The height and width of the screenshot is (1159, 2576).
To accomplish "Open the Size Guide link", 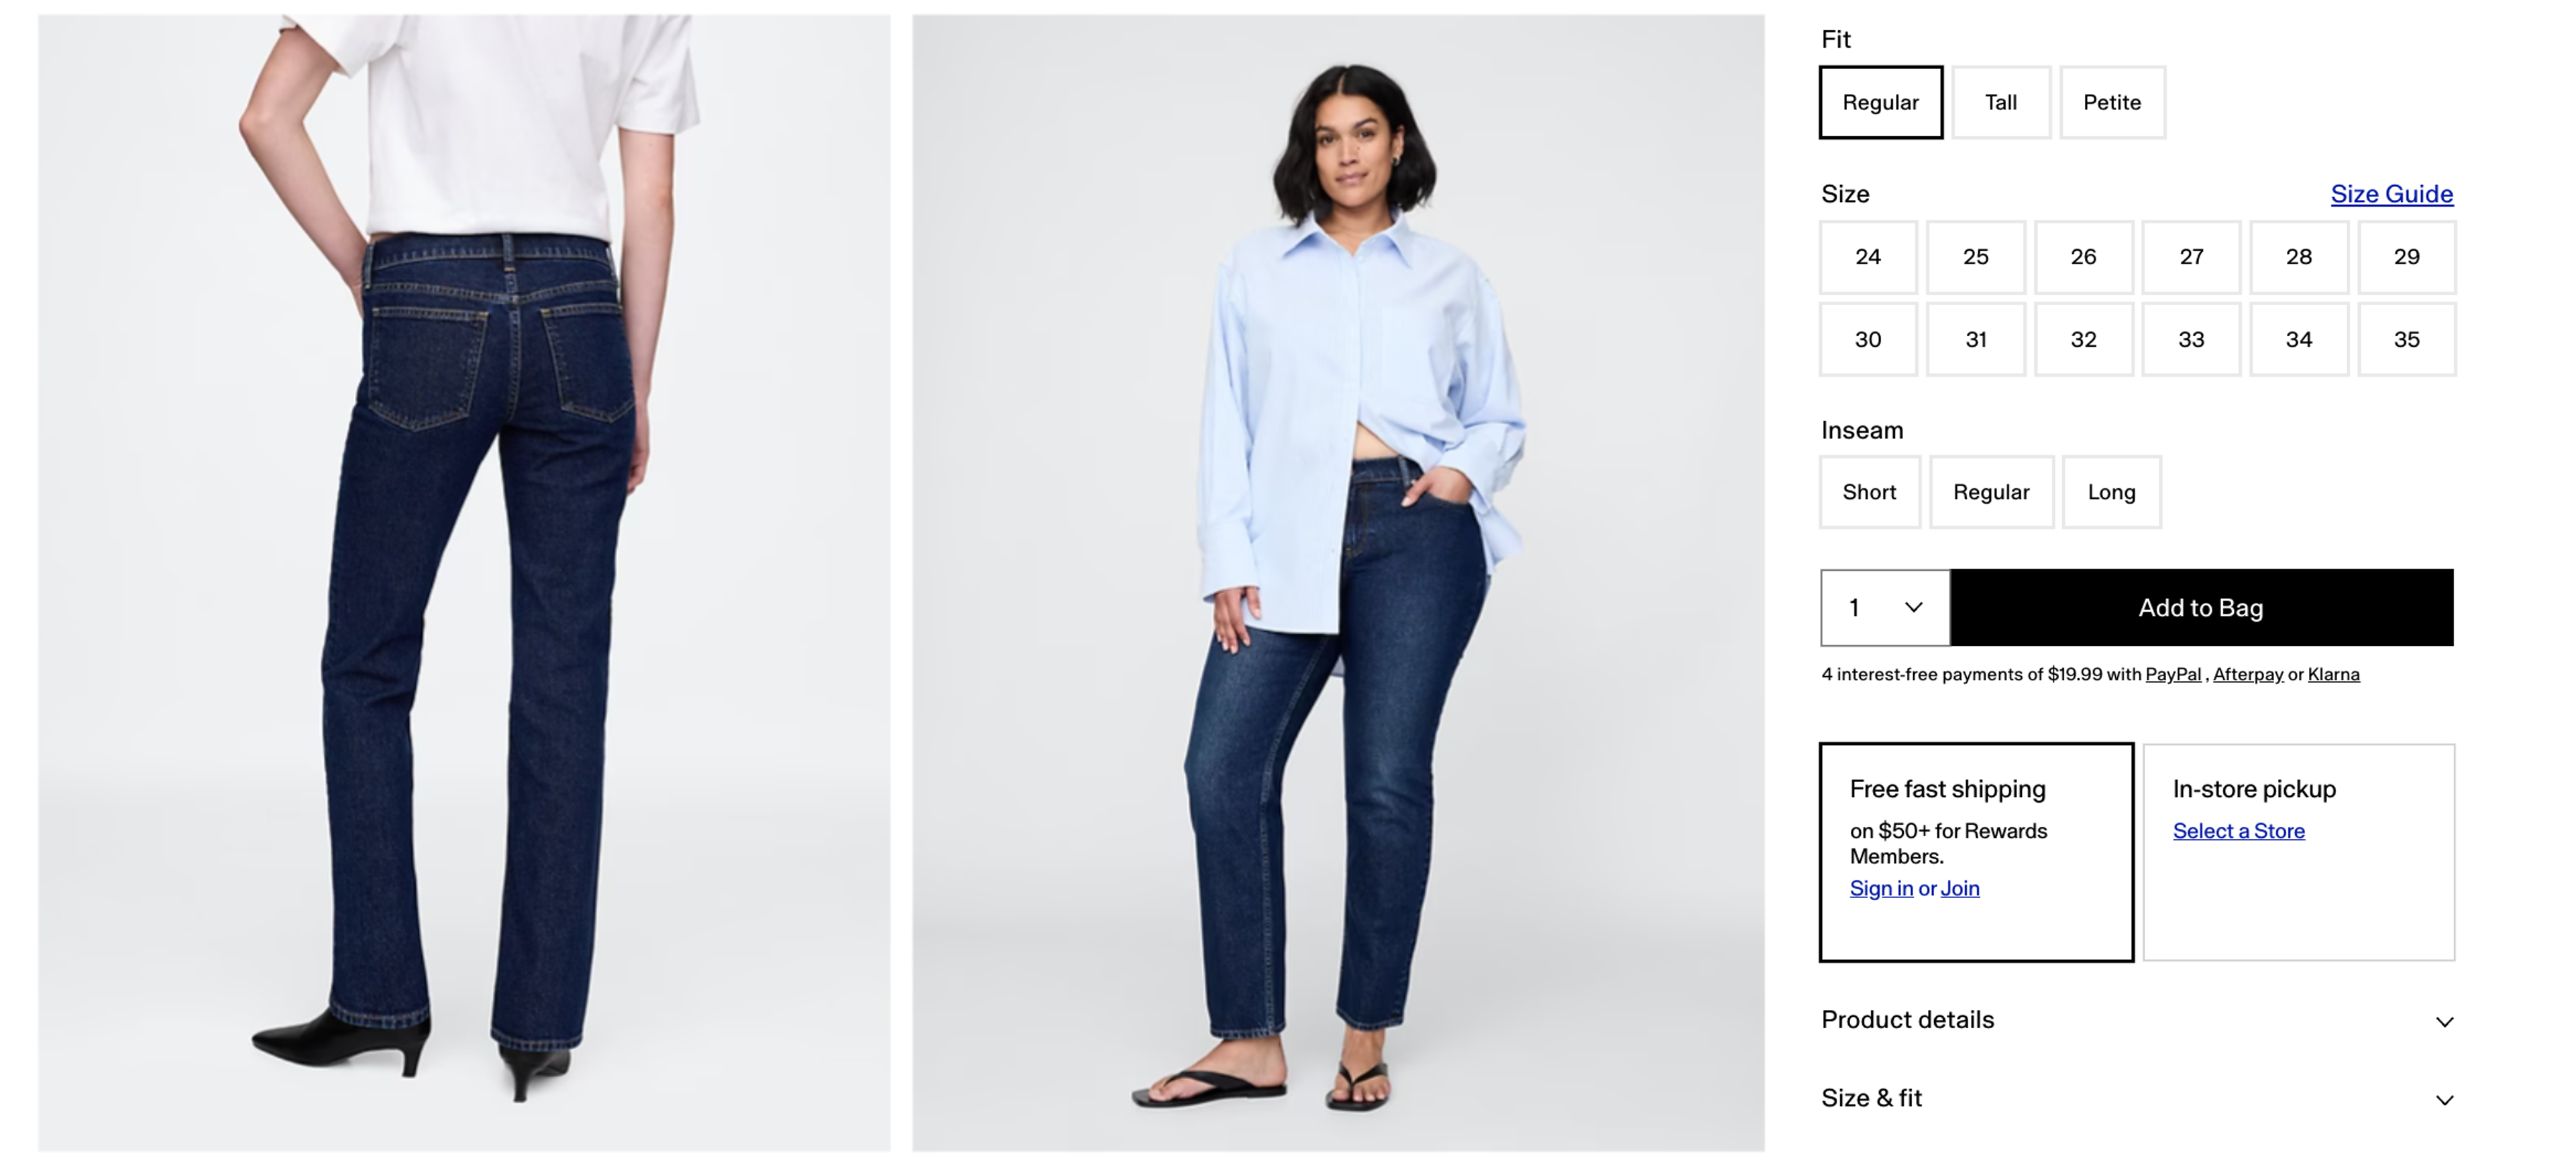I will click(2391, 194).
